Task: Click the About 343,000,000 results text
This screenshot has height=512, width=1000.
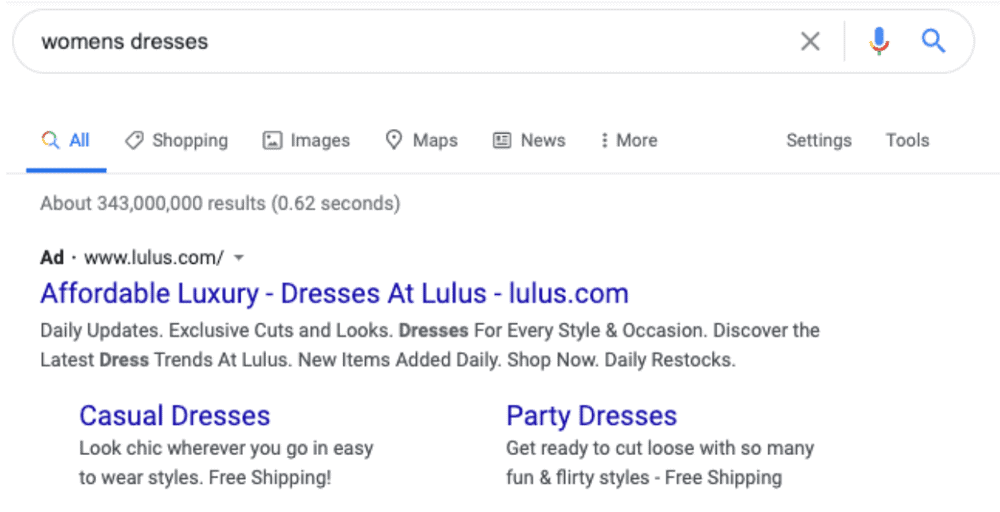Action: tap(220, 203)
